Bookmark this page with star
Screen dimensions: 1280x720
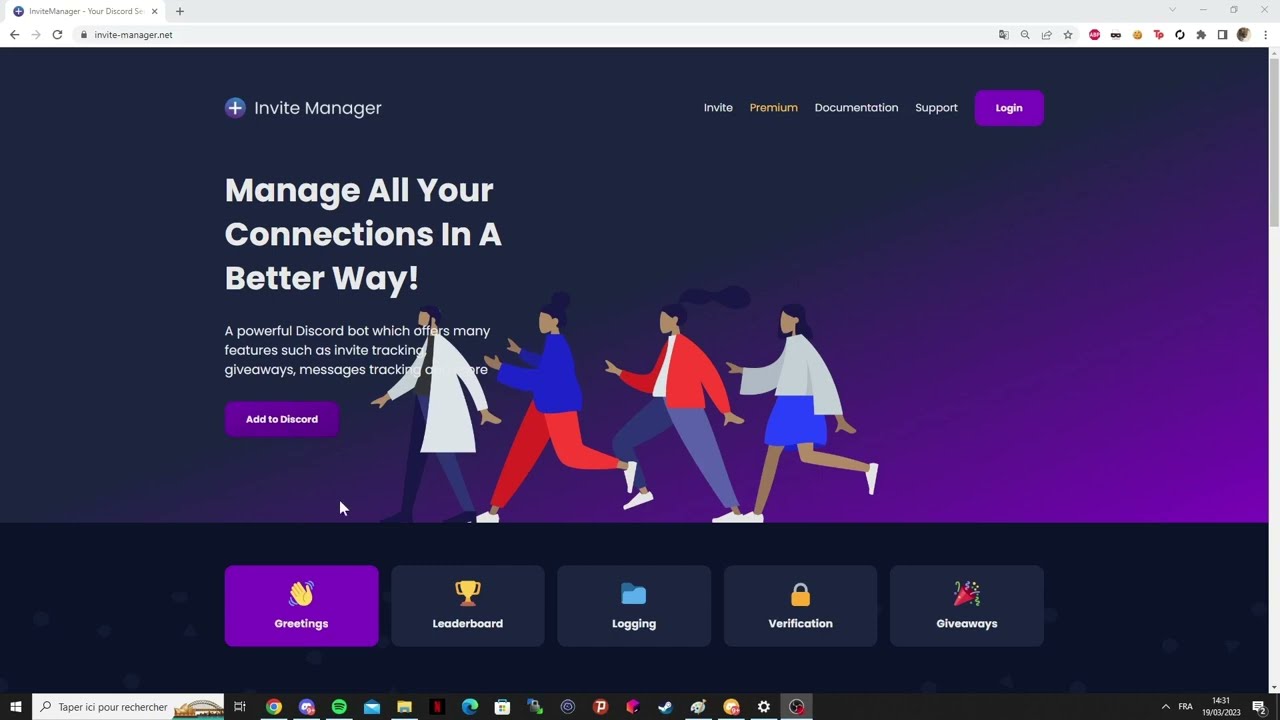pyautogui.click(x=1068, y=35)
